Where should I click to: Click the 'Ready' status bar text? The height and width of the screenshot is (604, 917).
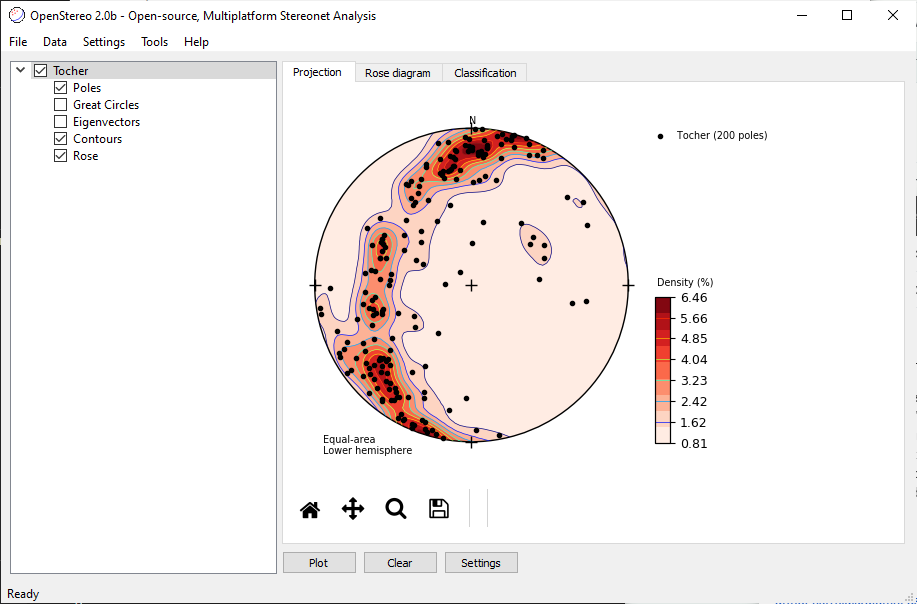pos(23,594)
